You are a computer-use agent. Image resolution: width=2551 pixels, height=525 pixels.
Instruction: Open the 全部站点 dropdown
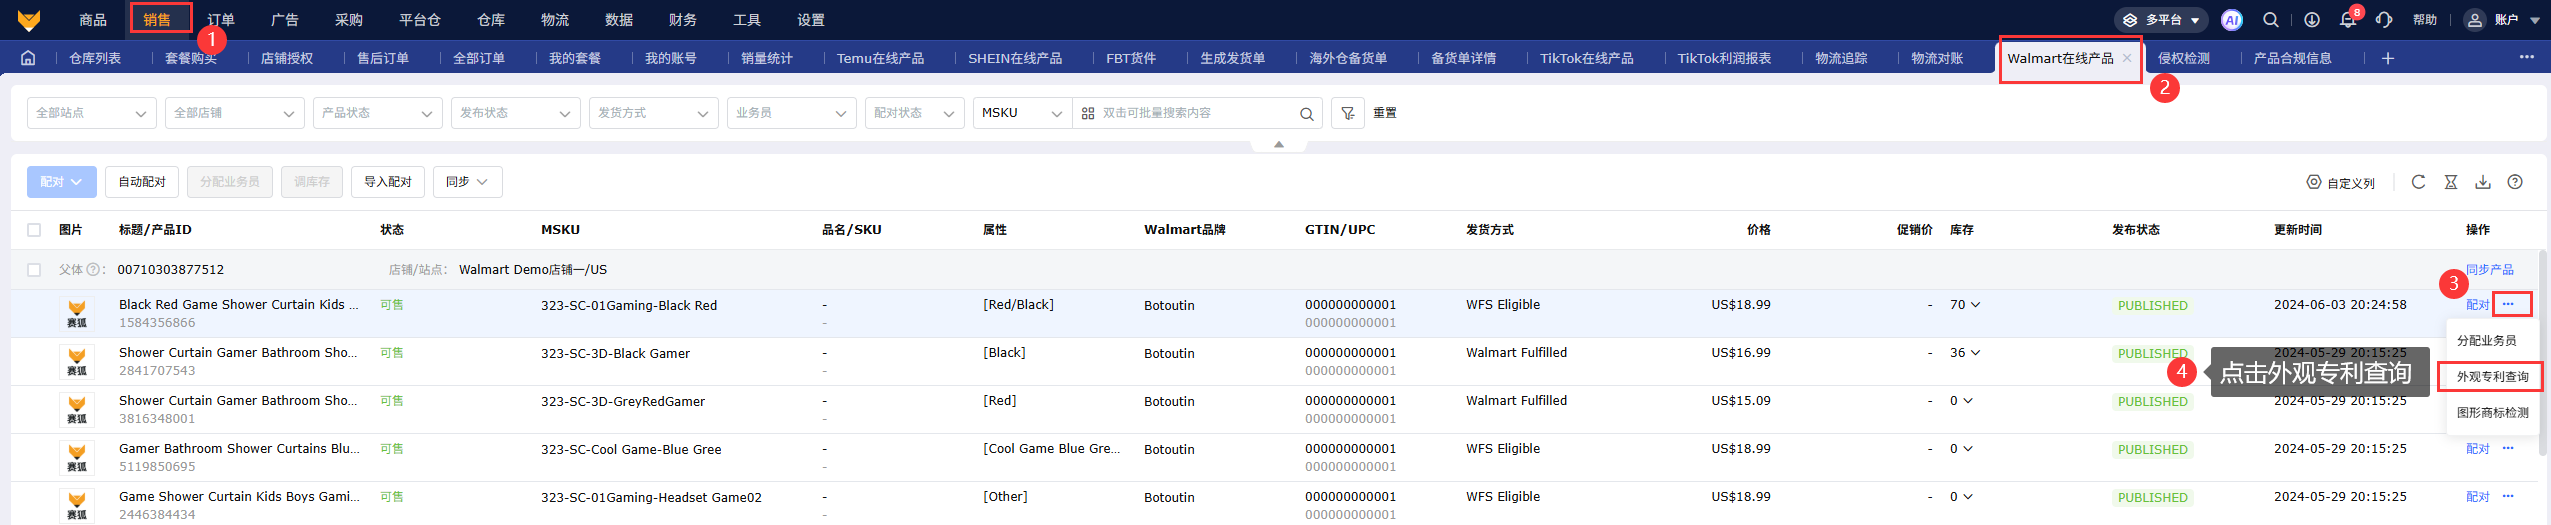(91, 113)
